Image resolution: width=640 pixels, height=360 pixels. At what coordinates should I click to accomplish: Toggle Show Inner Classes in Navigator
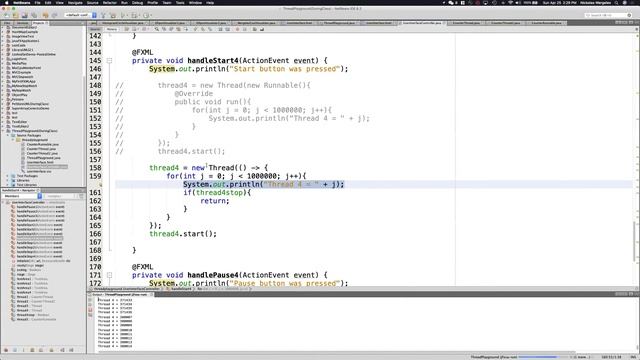41,350
